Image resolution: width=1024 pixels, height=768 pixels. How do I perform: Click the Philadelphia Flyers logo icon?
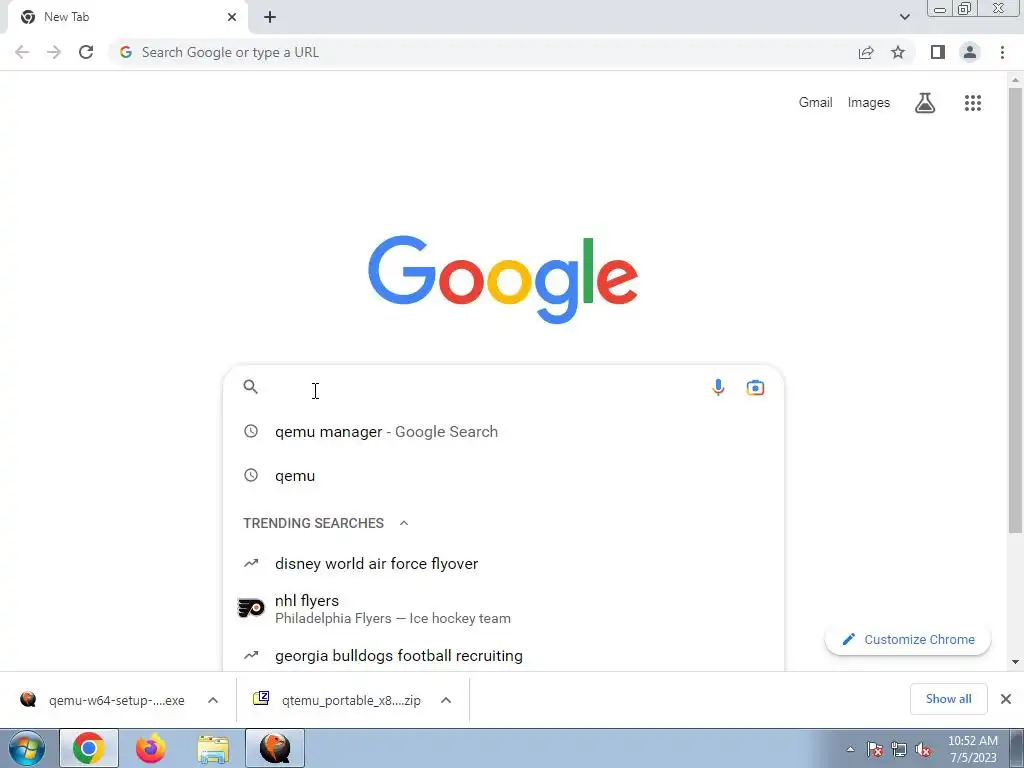pos(251,609)
